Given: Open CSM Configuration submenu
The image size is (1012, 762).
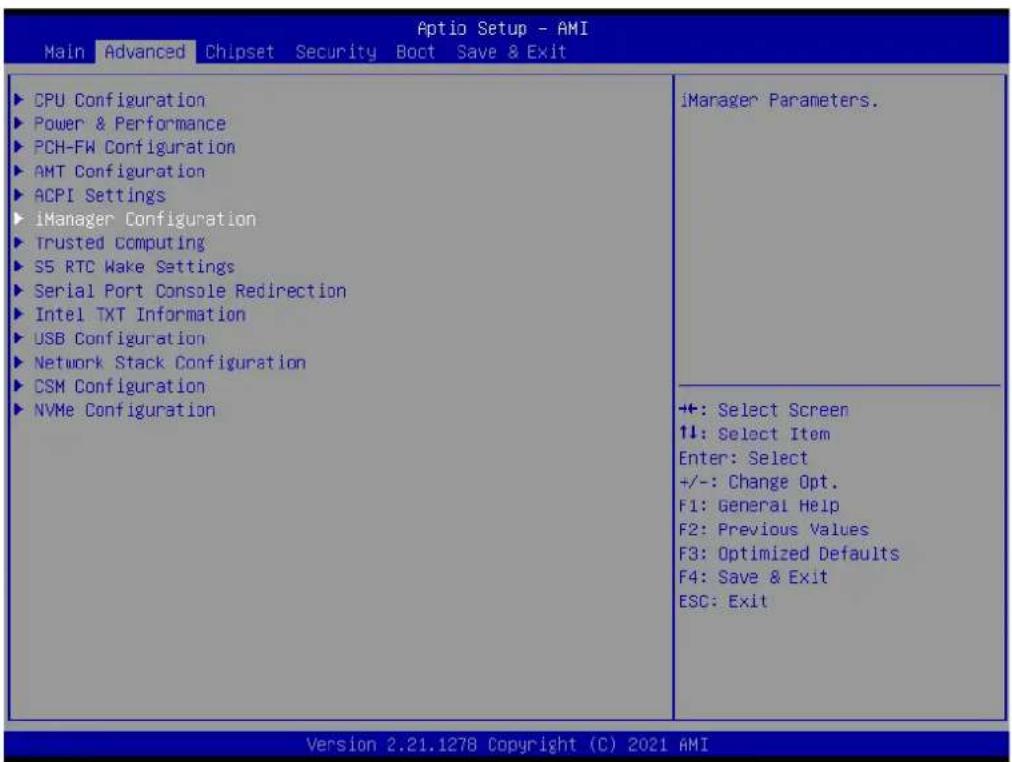Looking at the screenshot, I should tap(119, 386).
